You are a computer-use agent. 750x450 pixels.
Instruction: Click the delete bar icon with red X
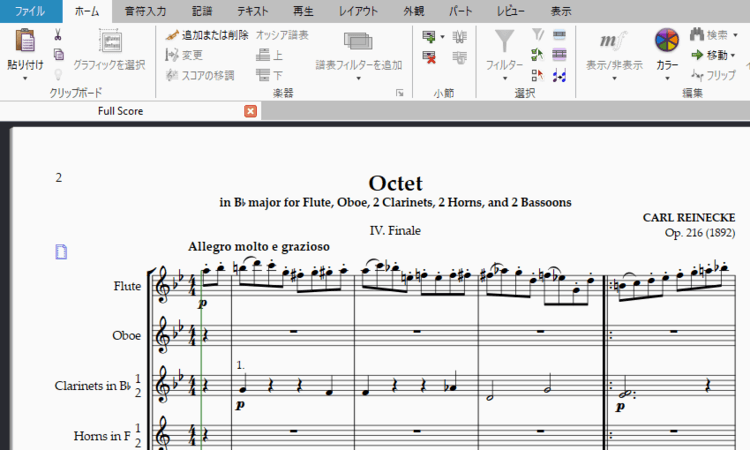point(429,57)
